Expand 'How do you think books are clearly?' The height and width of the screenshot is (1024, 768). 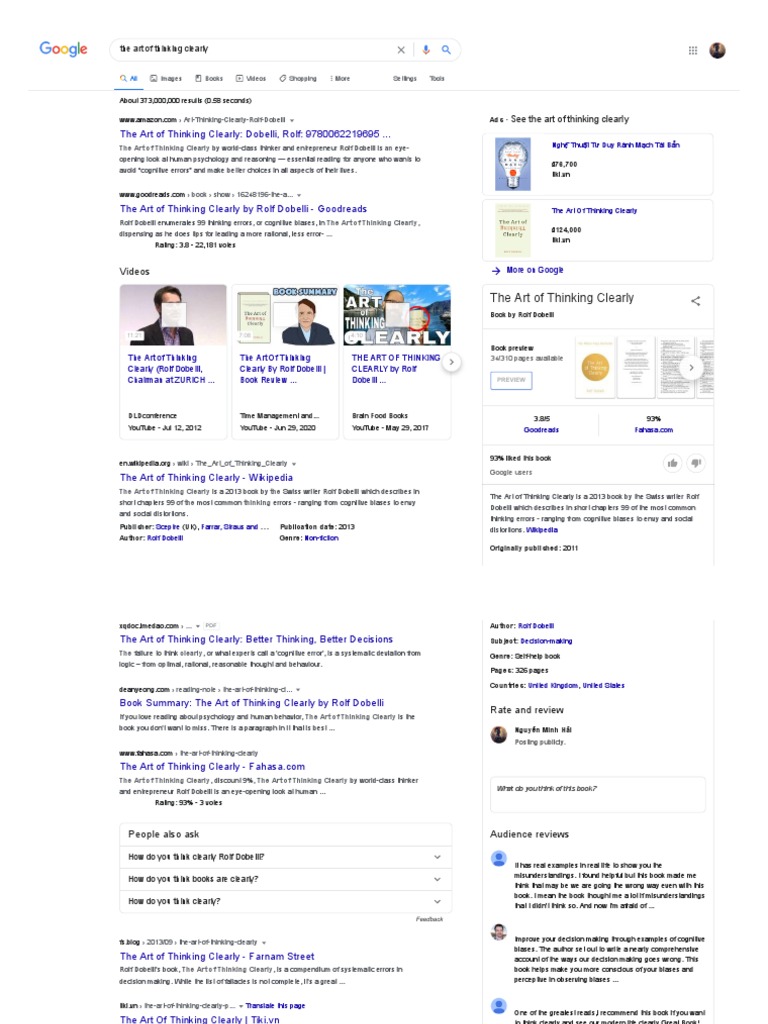[285, 879]
